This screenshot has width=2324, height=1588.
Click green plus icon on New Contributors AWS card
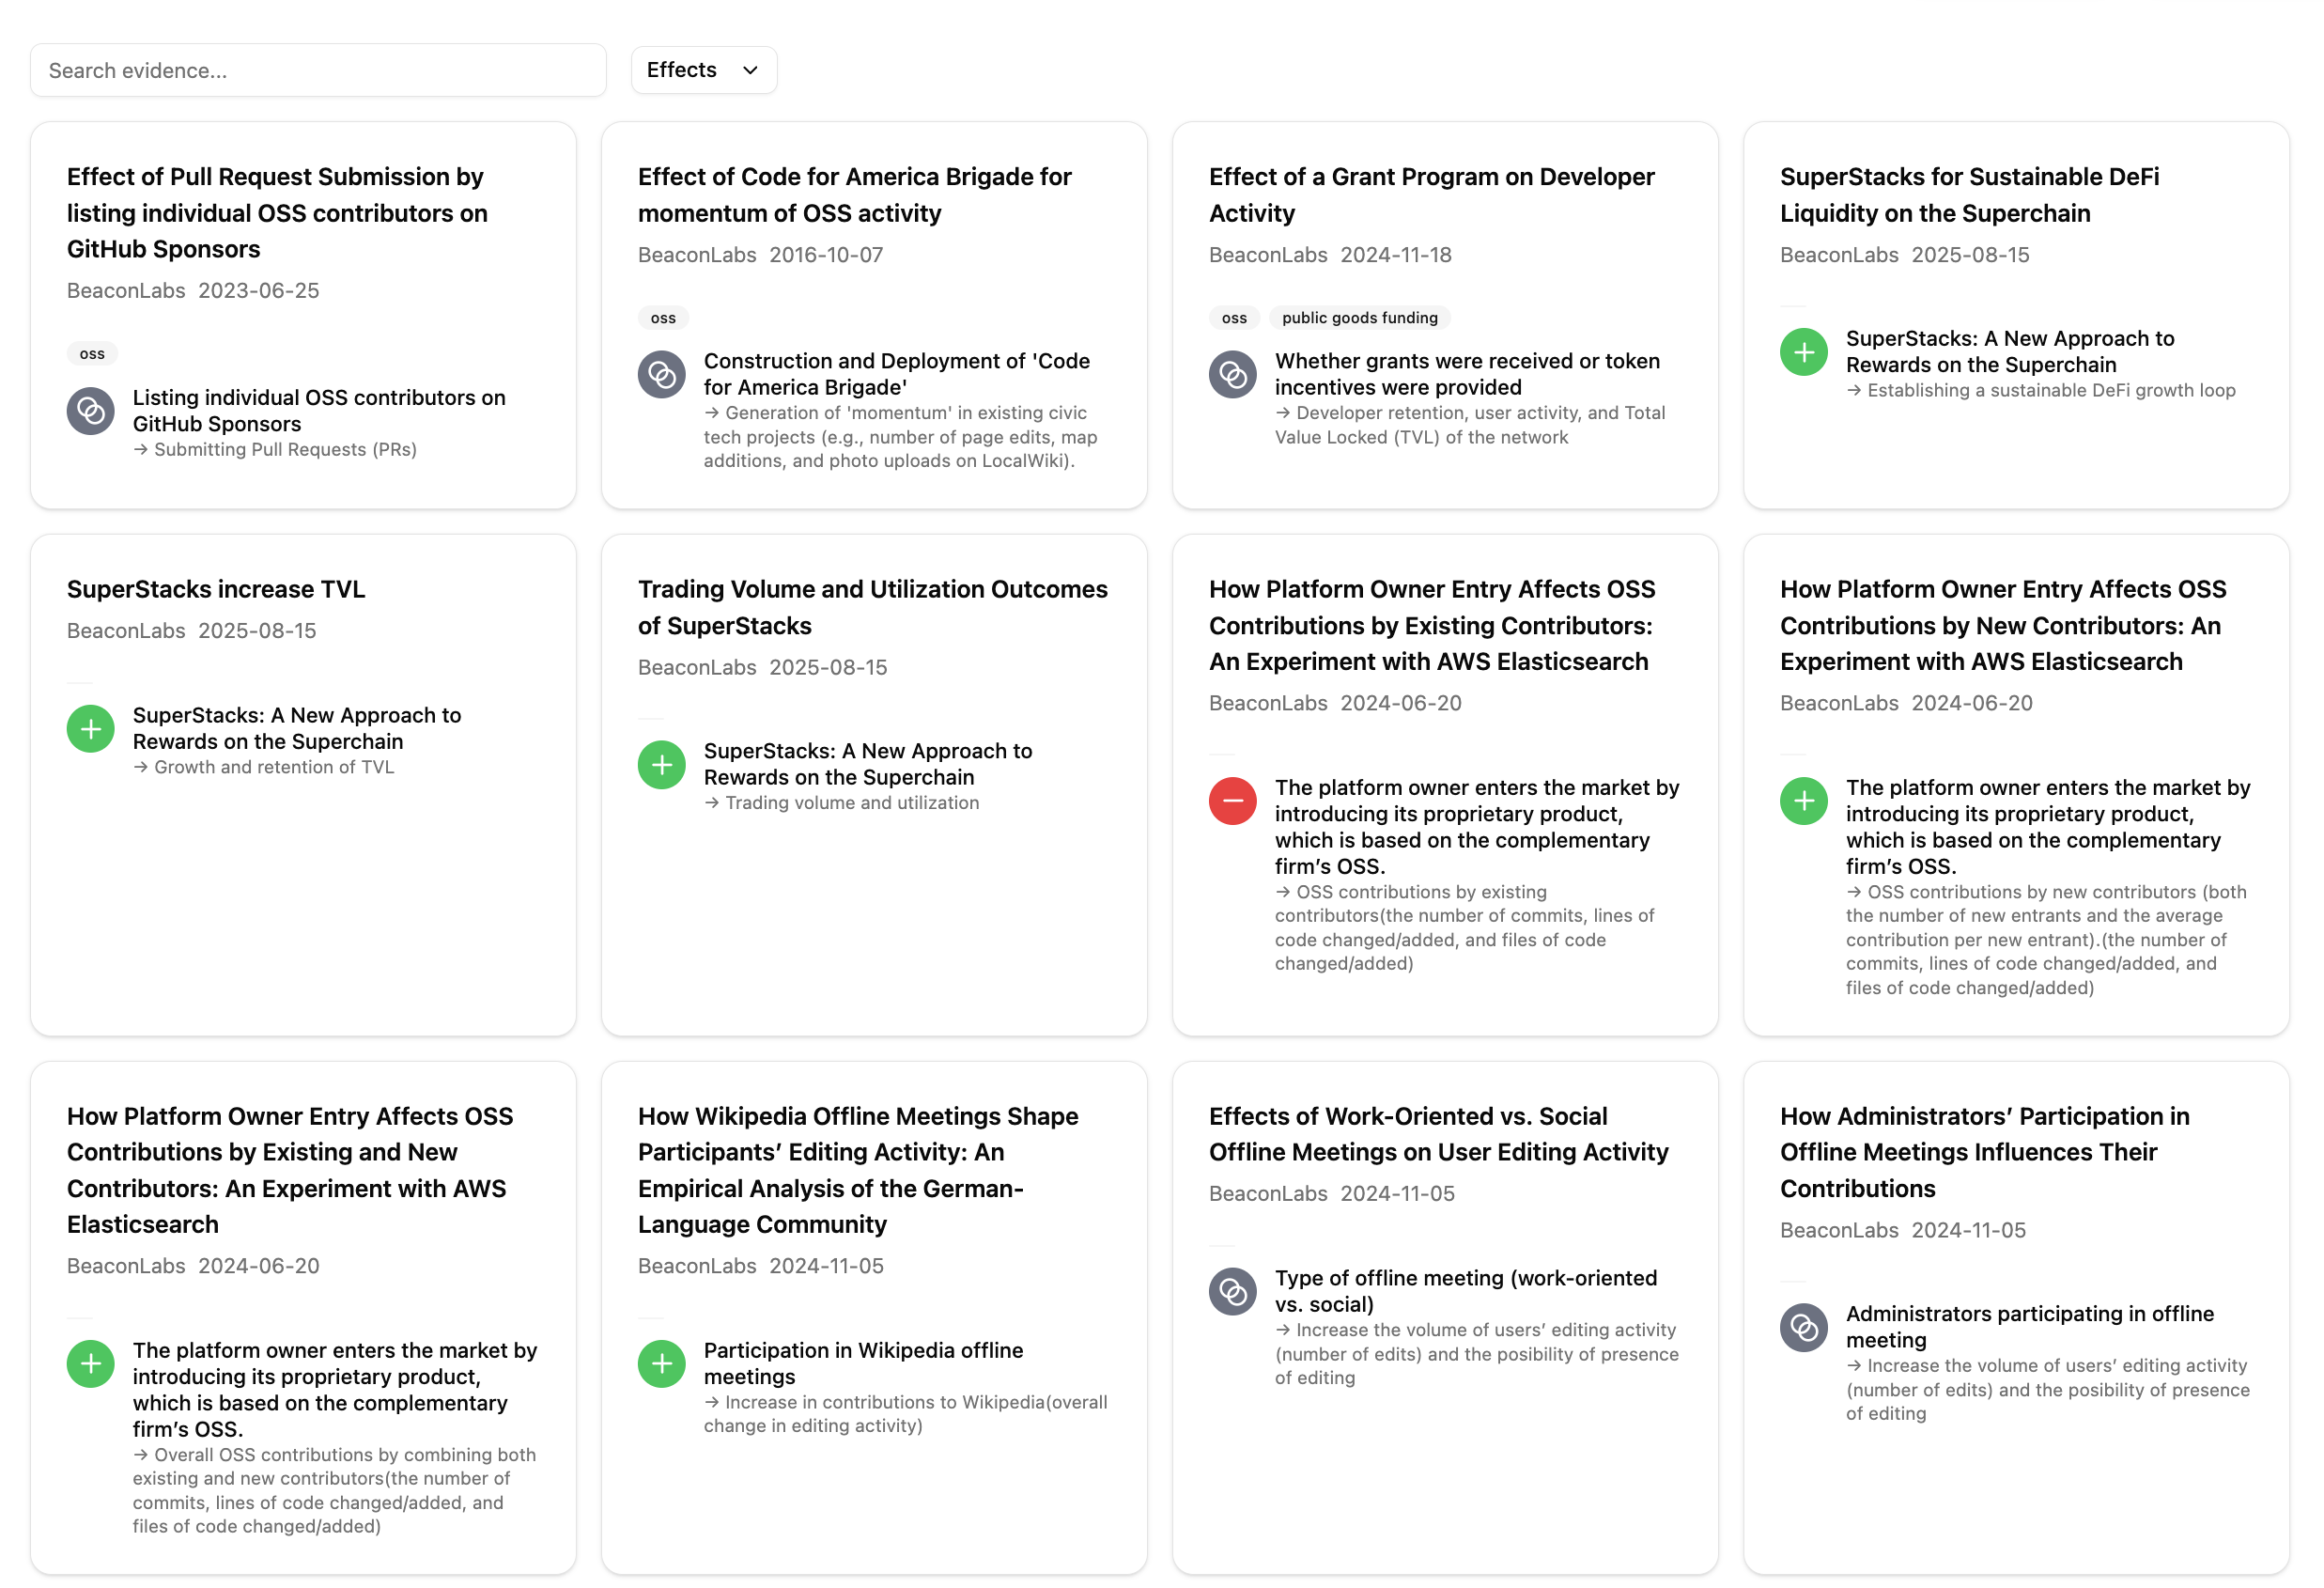(1803, 801)
